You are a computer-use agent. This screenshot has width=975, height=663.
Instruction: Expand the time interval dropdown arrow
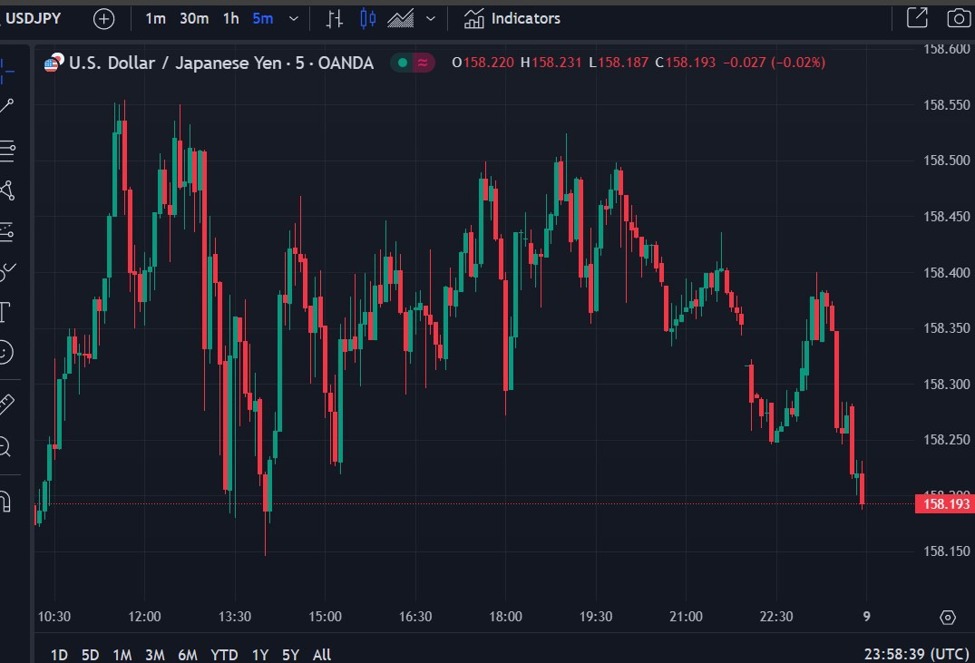tap(293, 18)
